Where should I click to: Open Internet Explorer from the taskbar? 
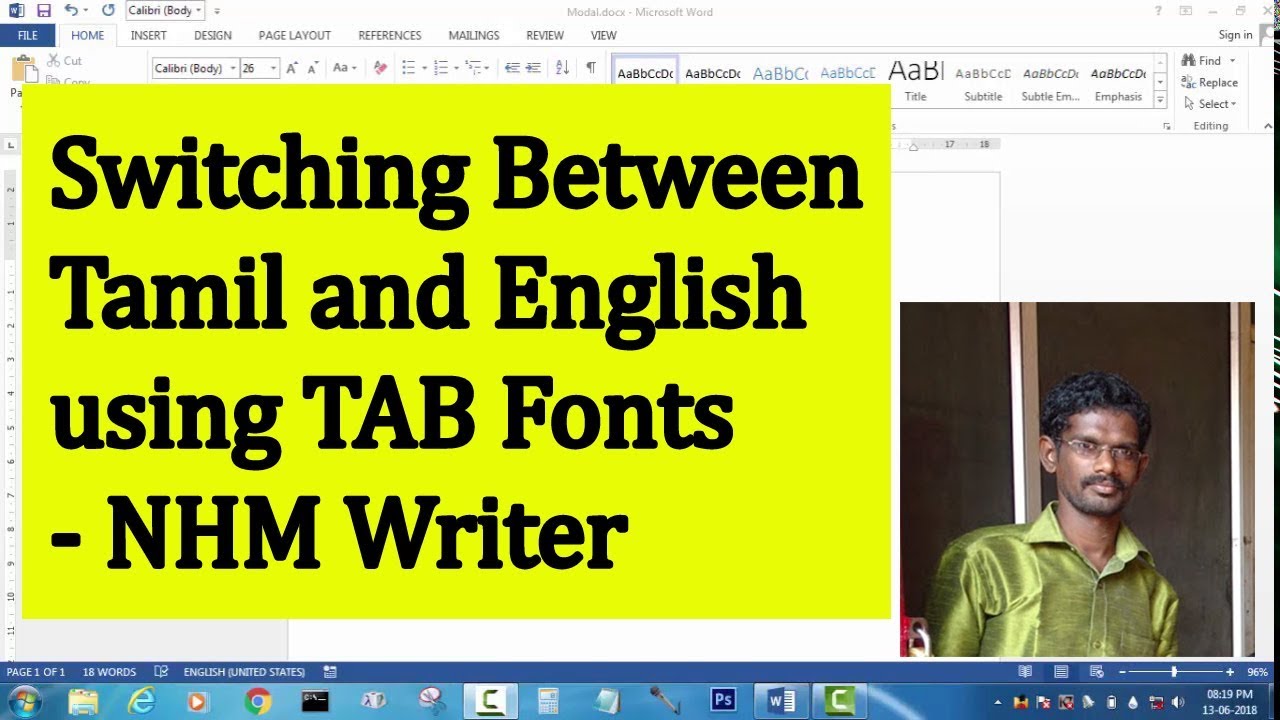click(x=142, y=701)
